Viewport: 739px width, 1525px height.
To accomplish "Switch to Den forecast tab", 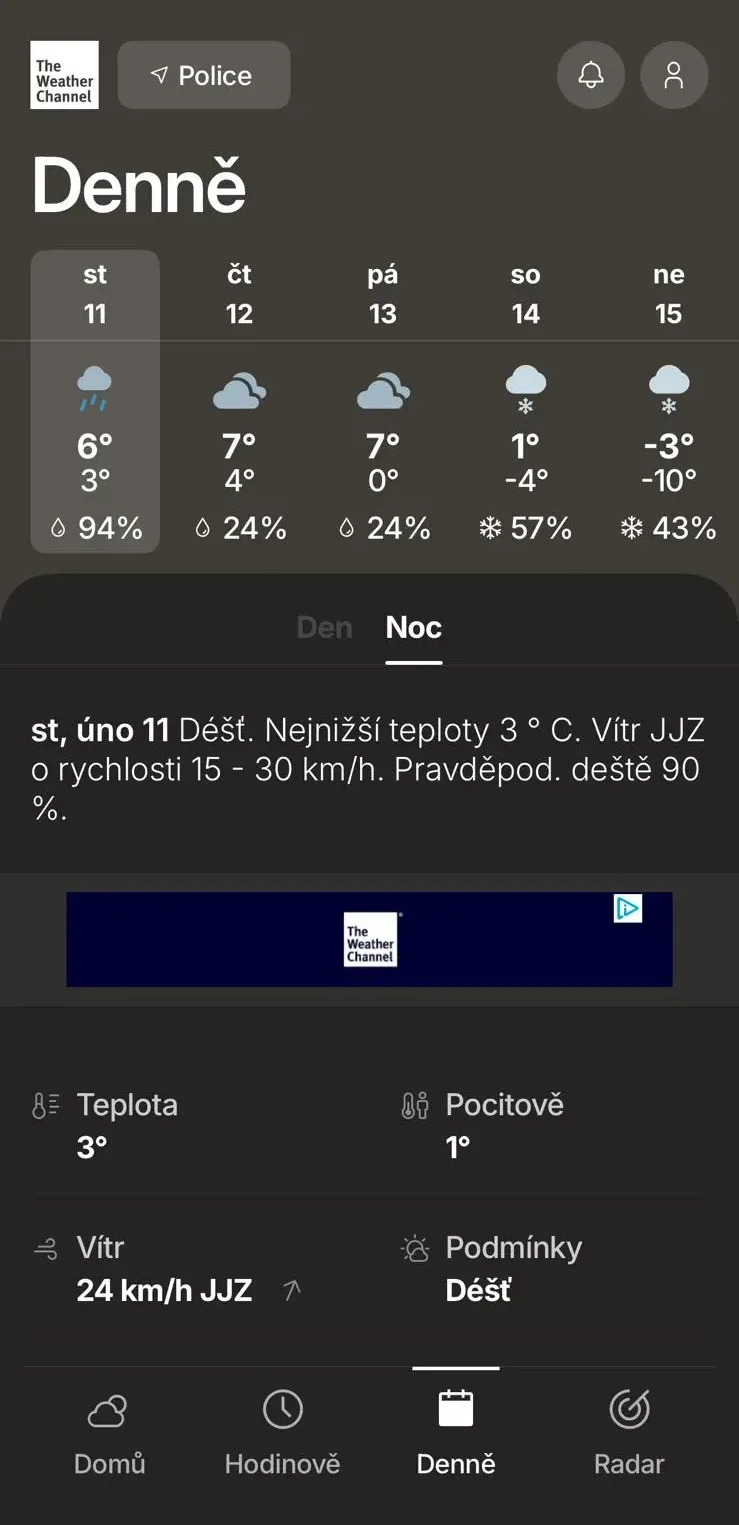I will [x=325, y=627].
